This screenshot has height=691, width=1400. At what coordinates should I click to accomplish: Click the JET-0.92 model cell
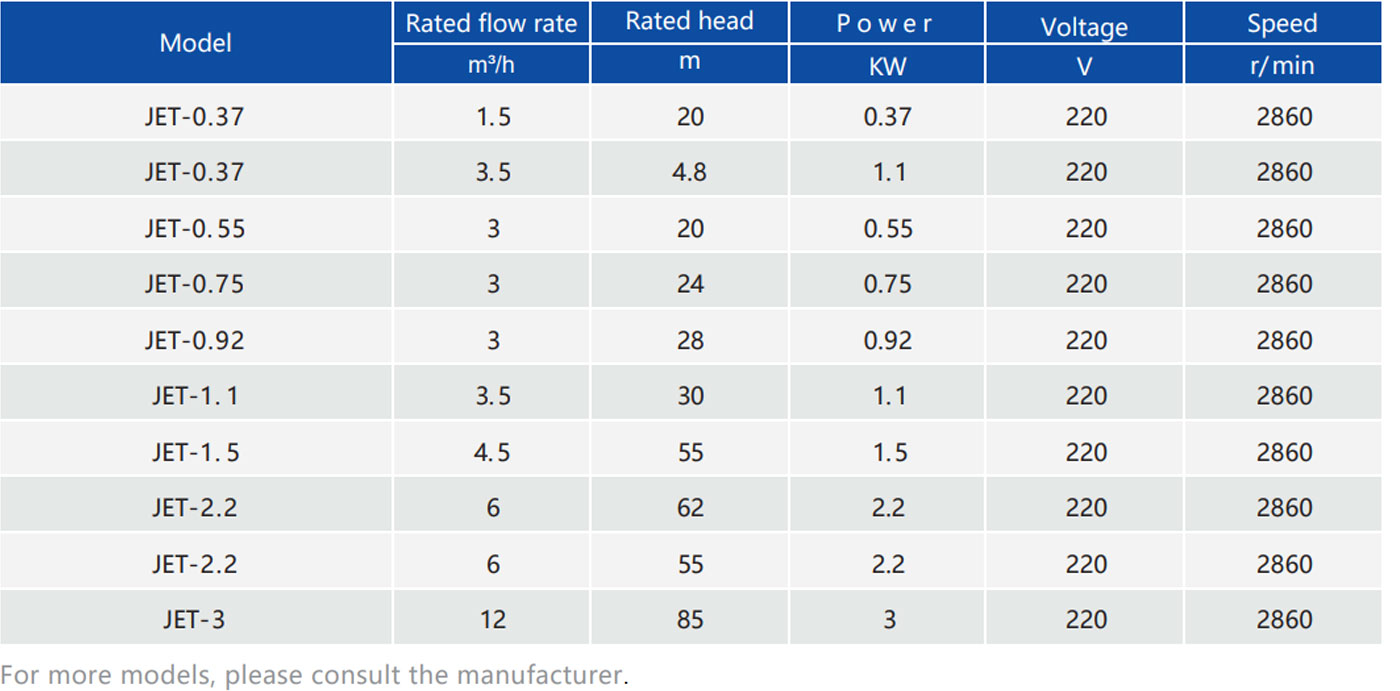point(194,340)
